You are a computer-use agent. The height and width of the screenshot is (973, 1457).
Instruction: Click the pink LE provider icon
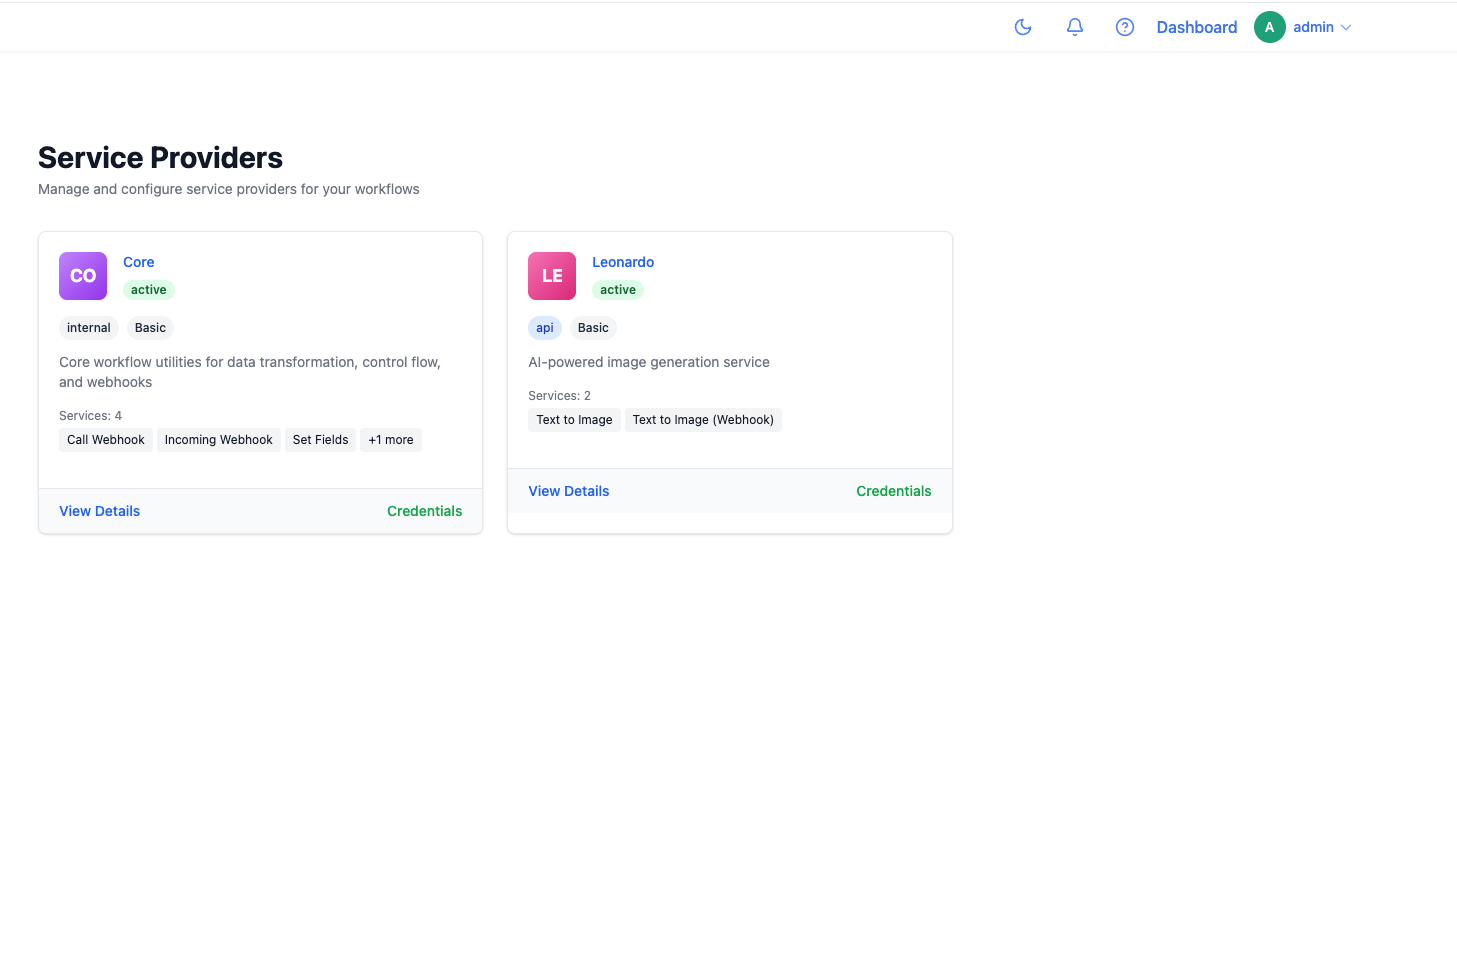click(x=552, y=276)
